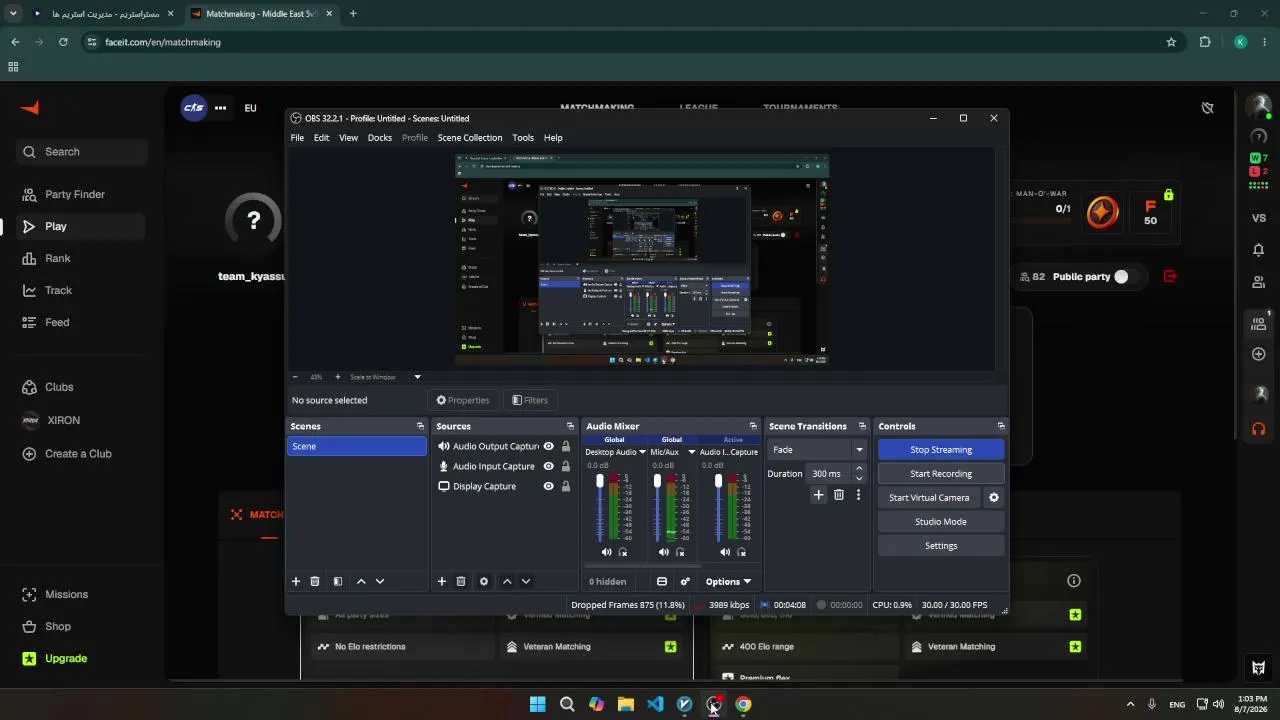Leave party with red exit icon
This screenshot has width=1280, height=720.
tap(1171, 277)
